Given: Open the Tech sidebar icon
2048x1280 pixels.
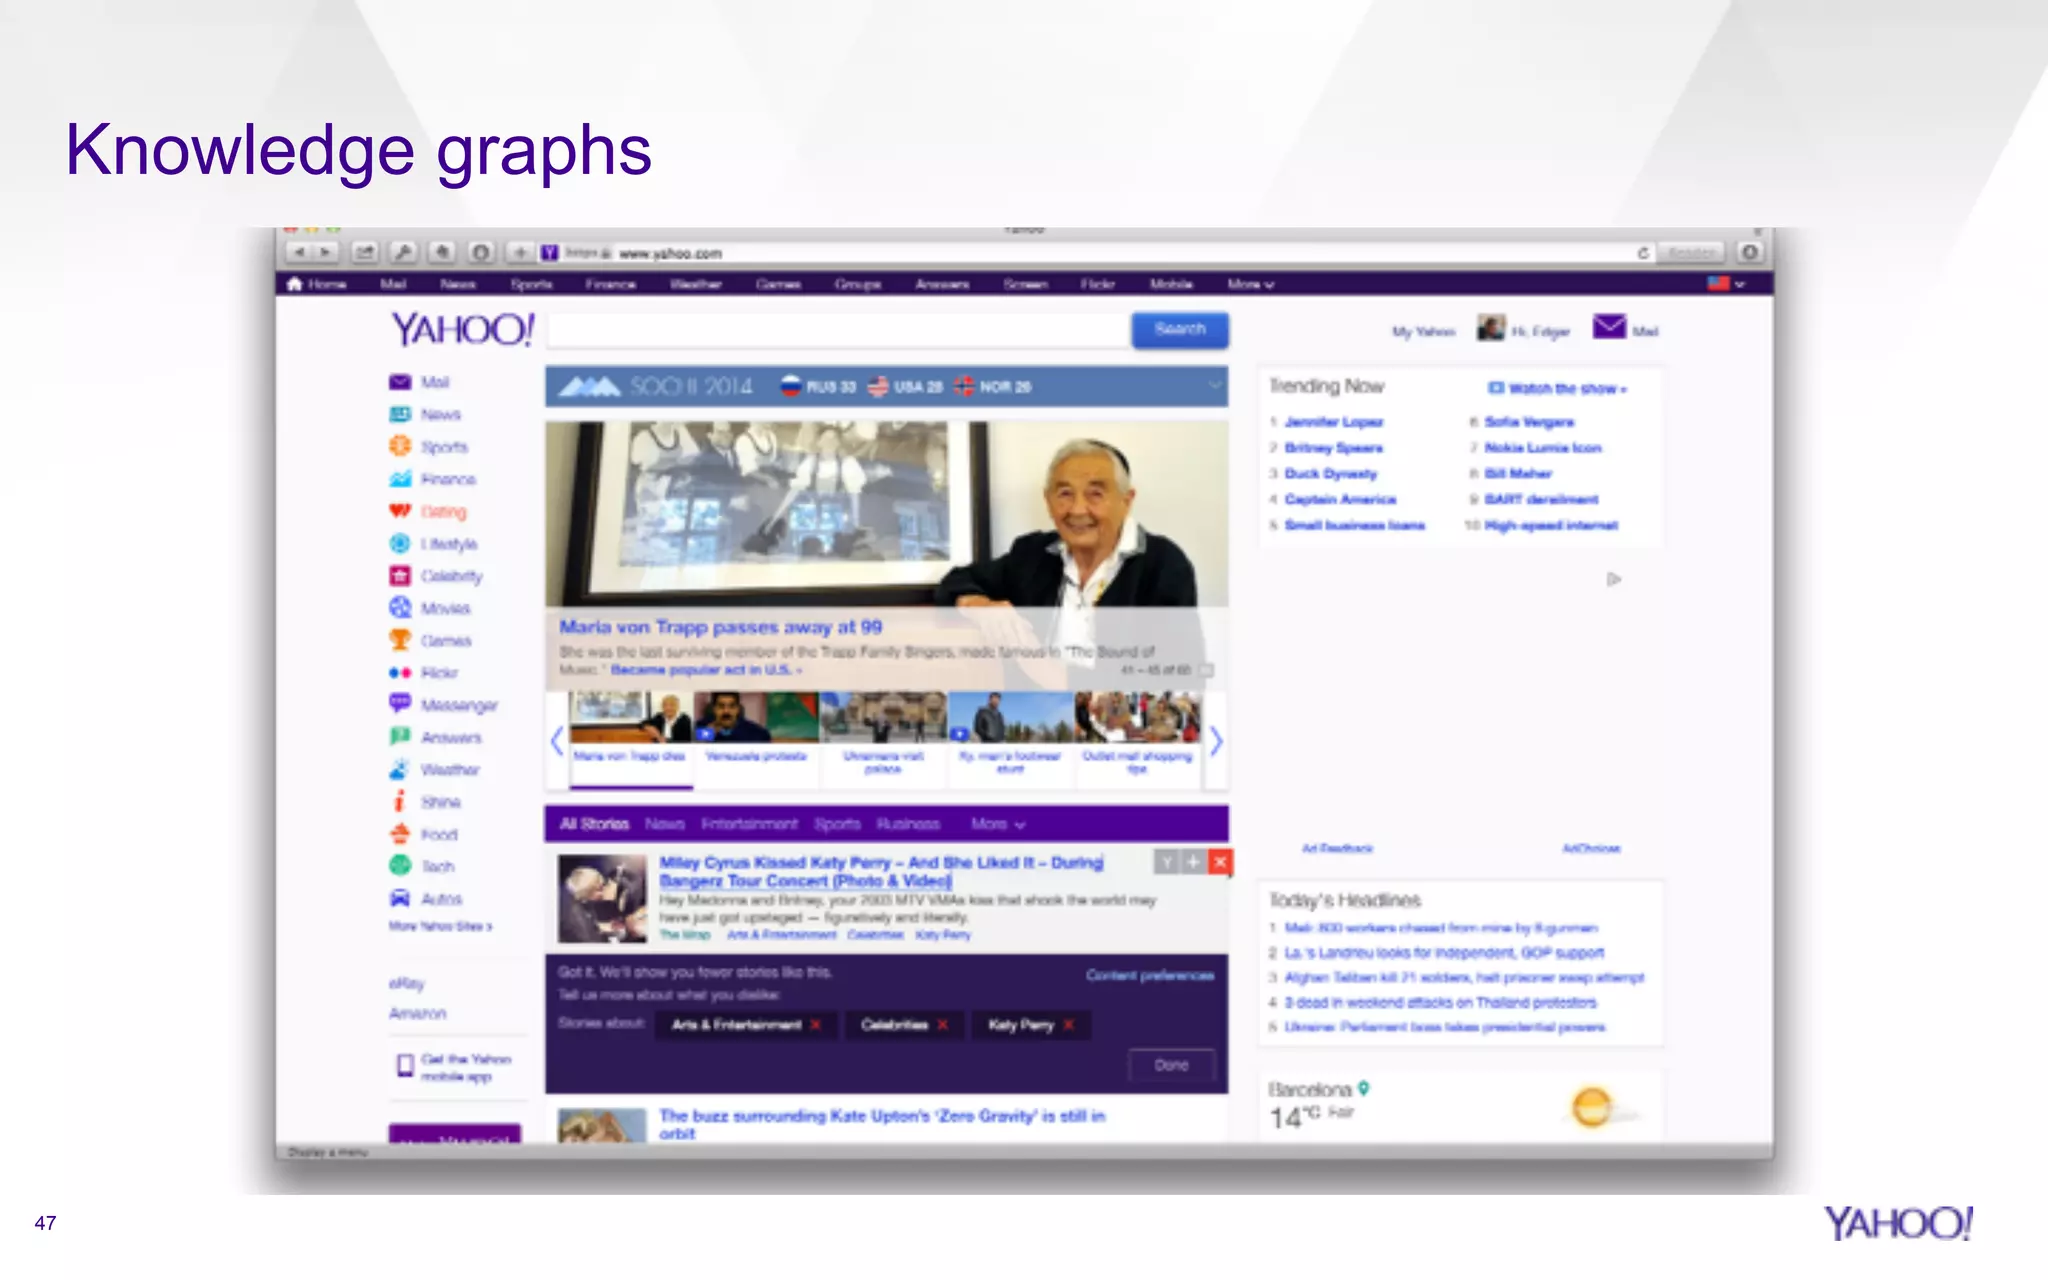Looking at the screenshot, I should point(400,866).
